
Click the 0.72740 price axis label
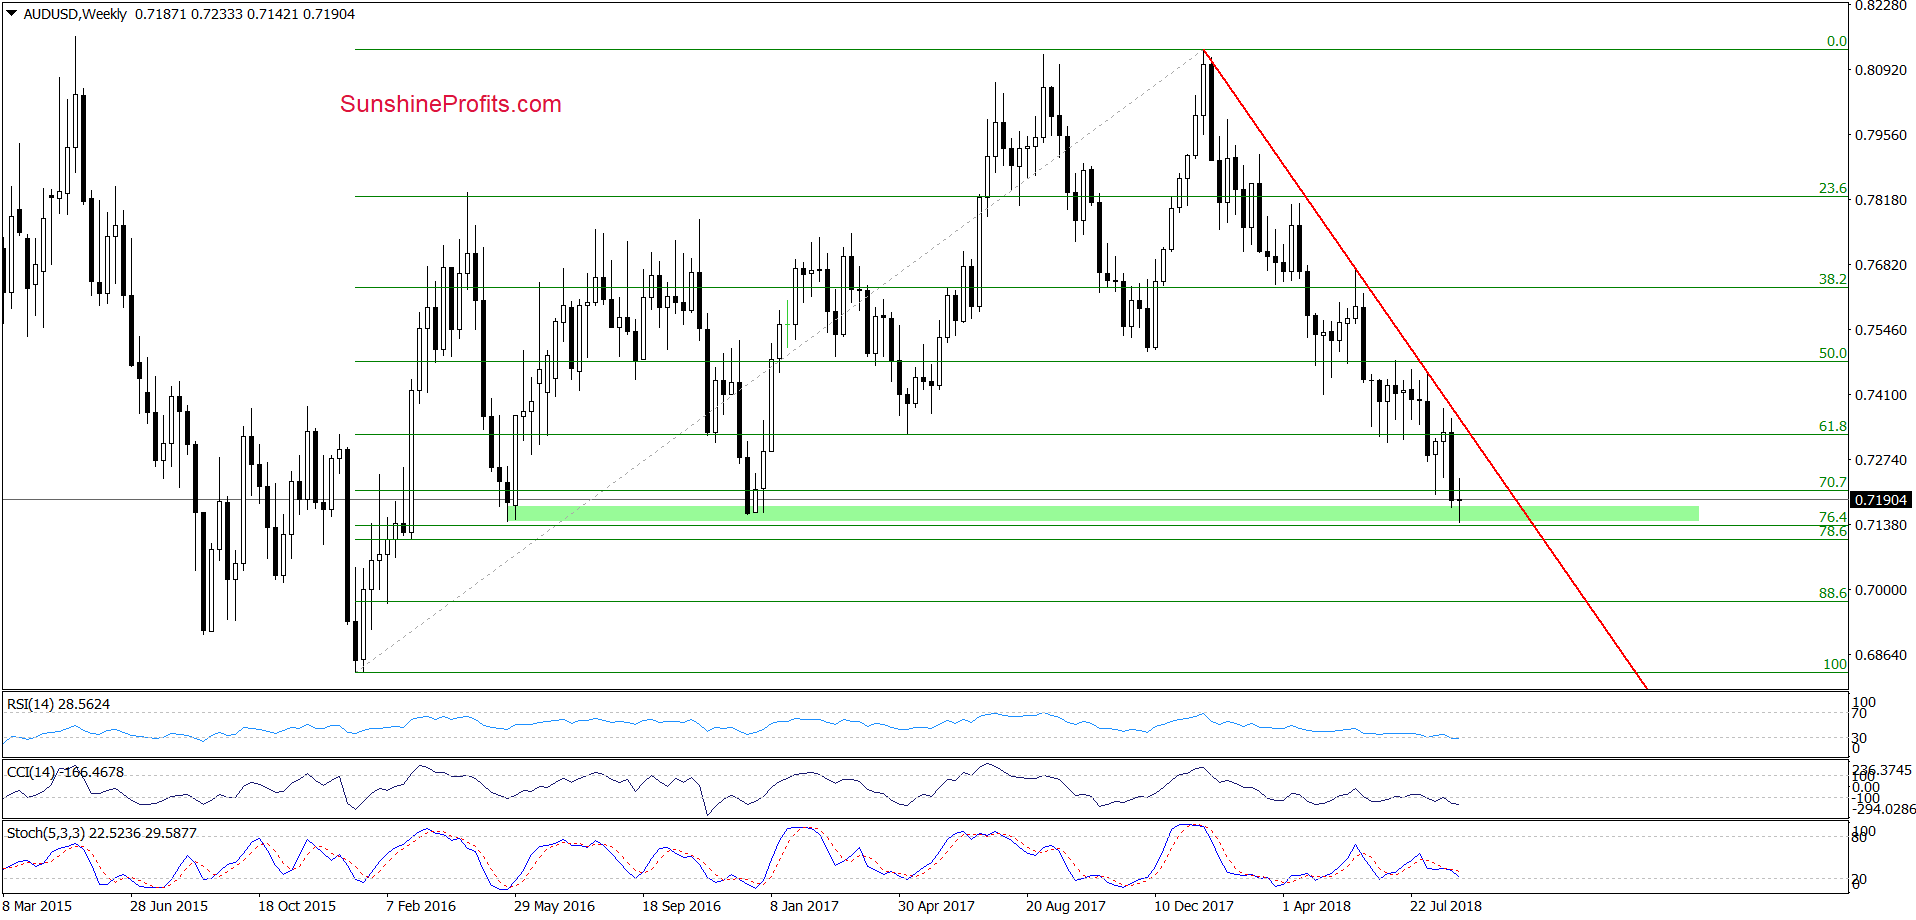pos(1881,460)
